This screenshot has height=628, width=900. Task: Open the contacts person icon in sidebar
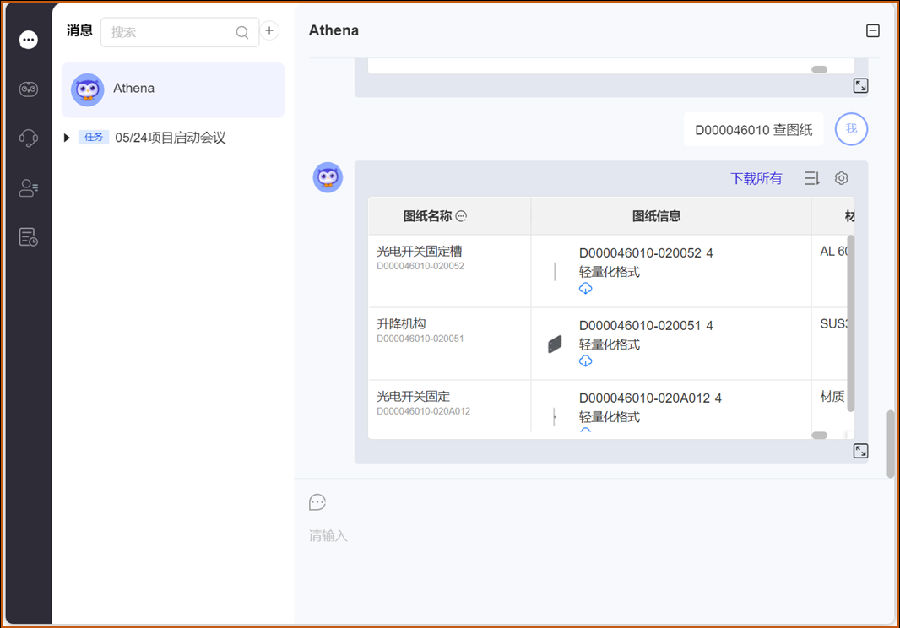[x=28, y=188]
